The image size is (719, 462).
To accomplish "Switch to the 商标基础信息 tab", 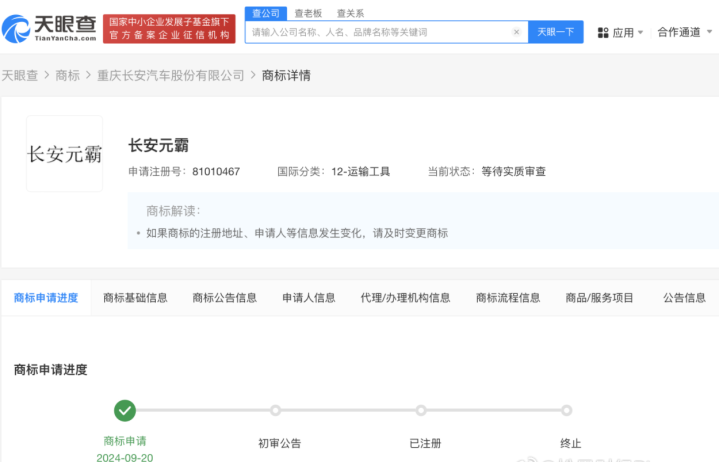I will (135, 298).
